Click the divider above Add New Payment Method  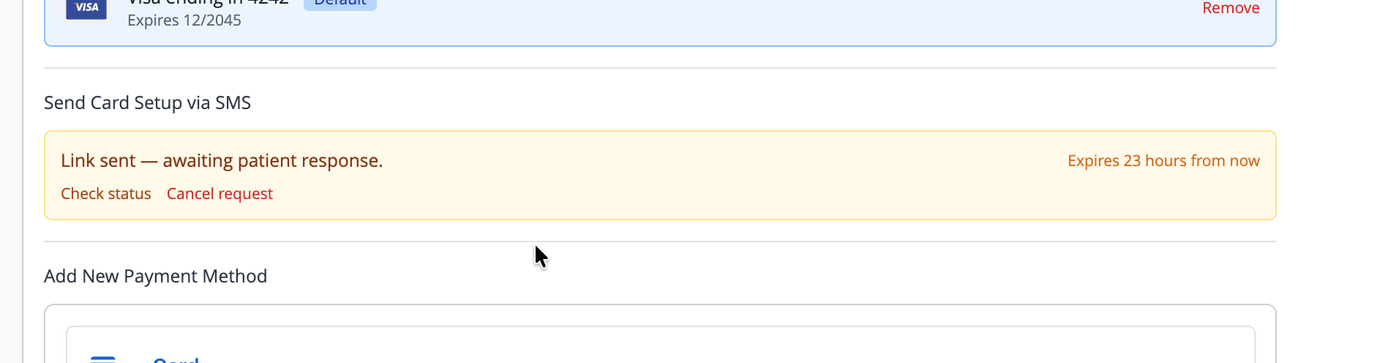(660, 241)
